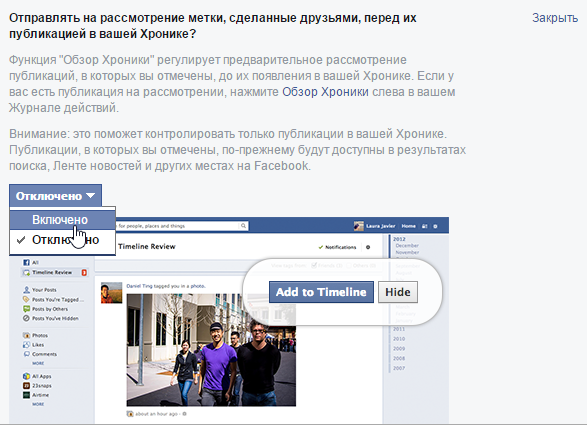Jump to 2009 in the timeline
This screenshot has width=587, height=426.
(x=399, y=349)
